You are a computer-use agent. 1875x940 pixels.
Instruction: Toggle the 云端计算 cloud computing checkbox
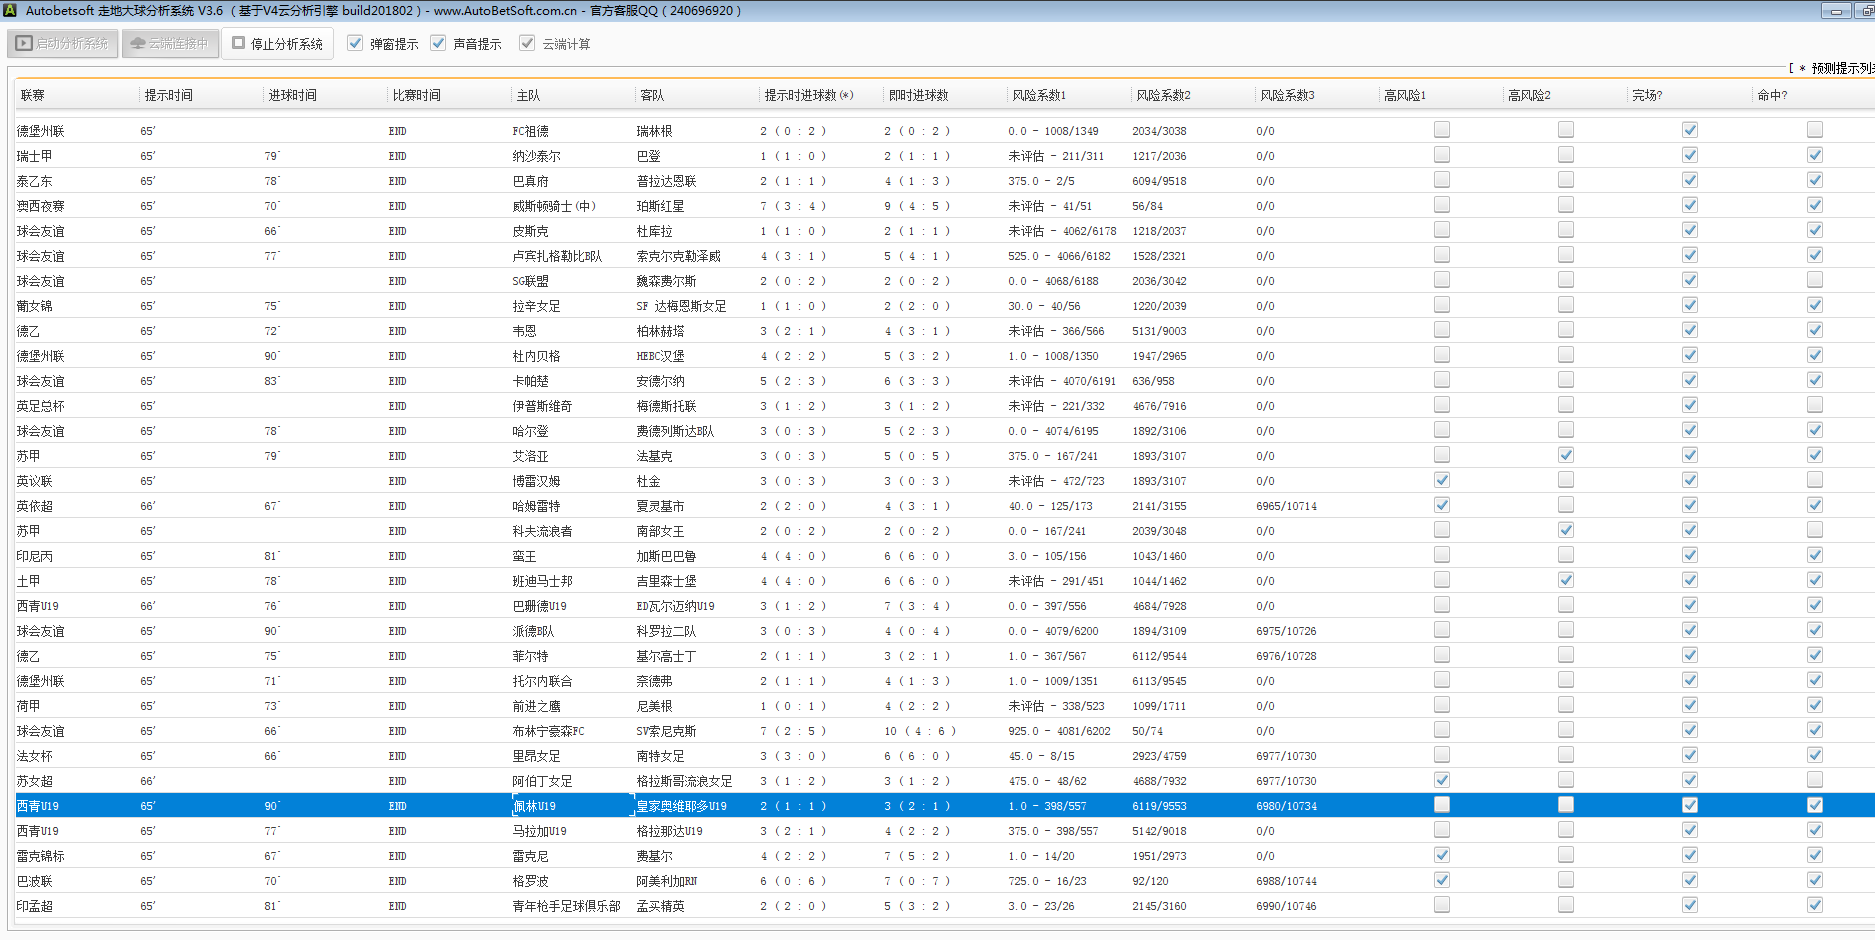pos(527,44)
